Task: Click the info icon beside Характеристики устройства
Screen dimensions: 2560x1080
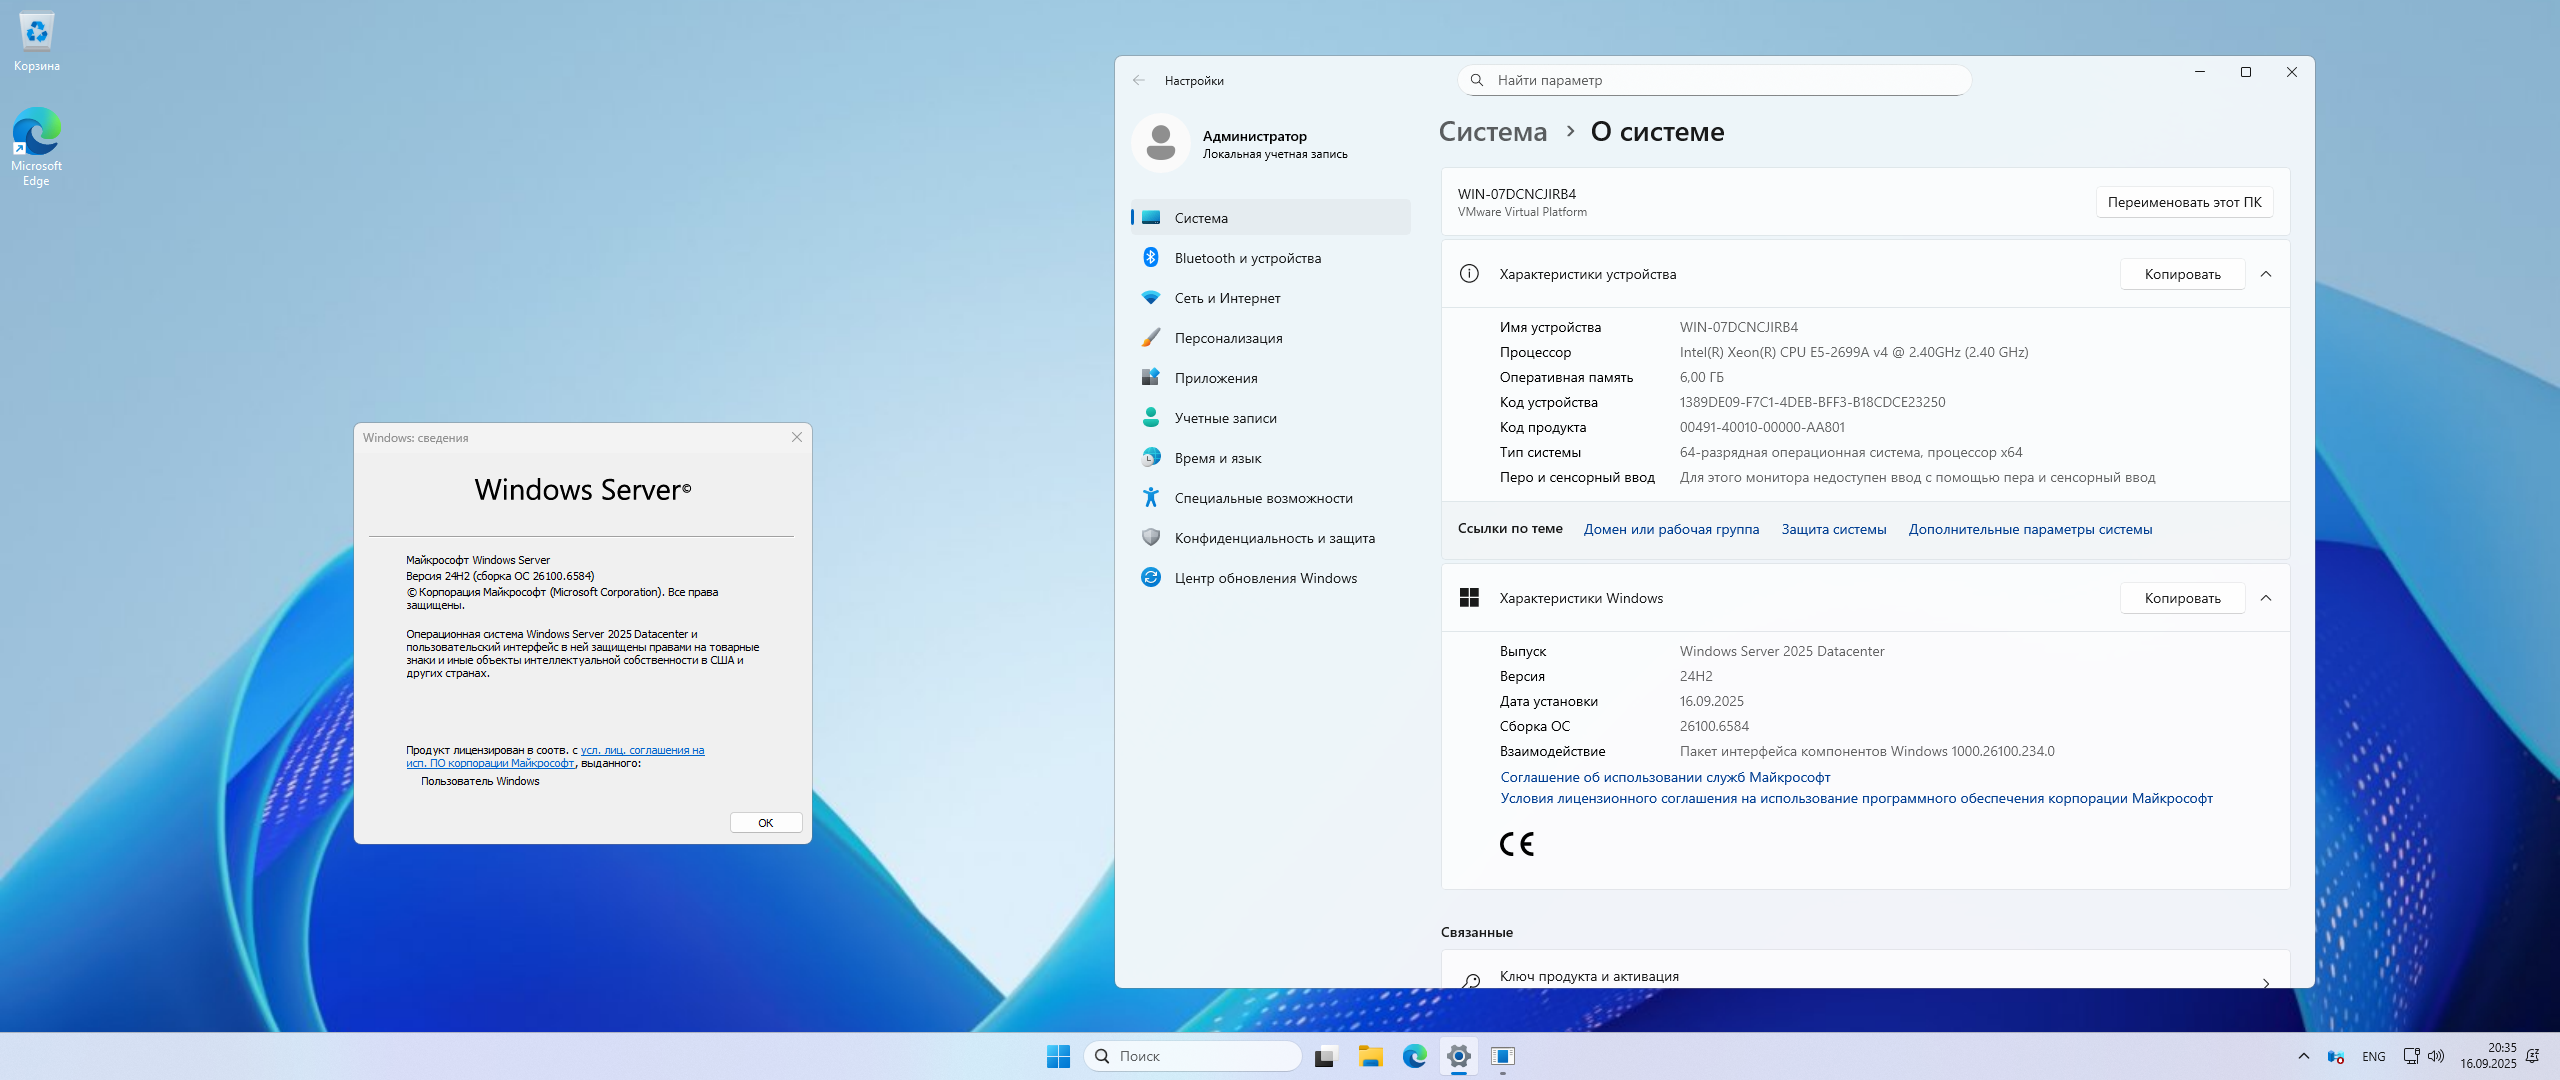Action: pos(1469,274)
